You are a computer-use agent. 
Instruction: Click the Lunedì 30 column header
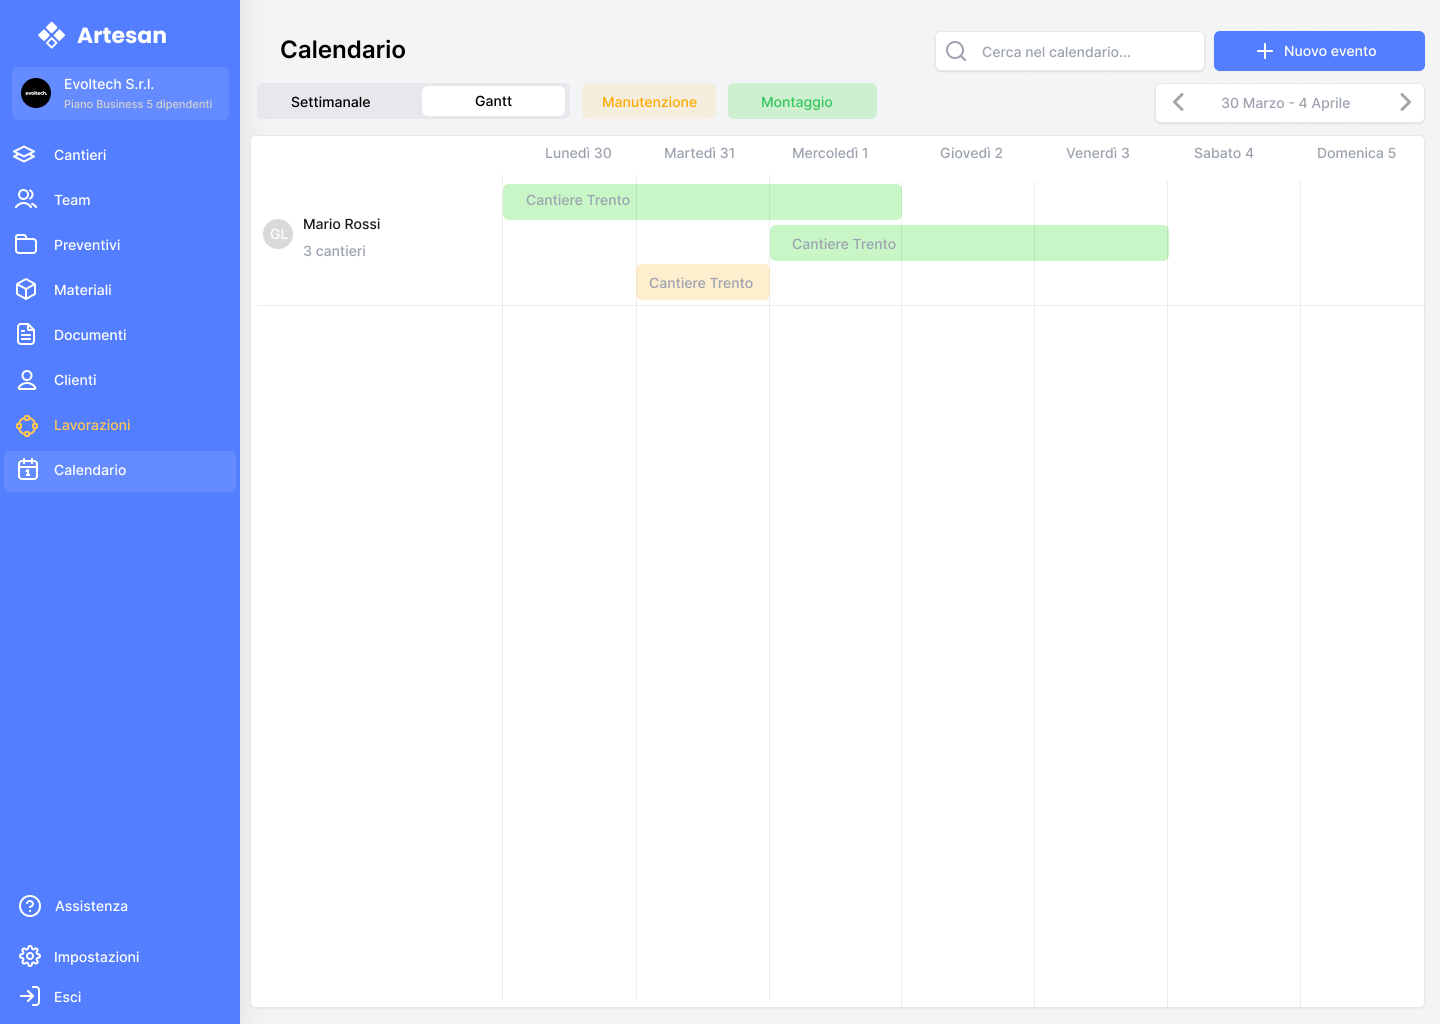click(x=578, y=153)
